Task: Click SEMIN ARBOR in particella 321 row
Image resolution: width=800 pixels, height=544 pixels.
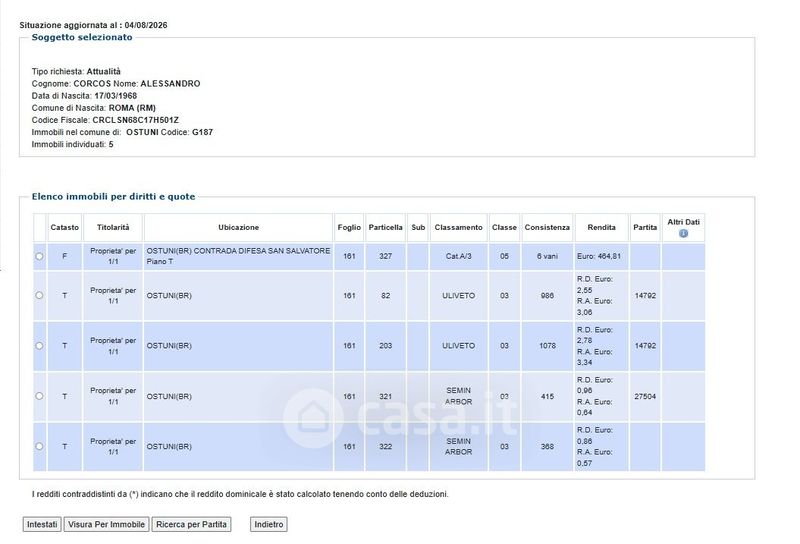Action: click(x=458, y=396)
